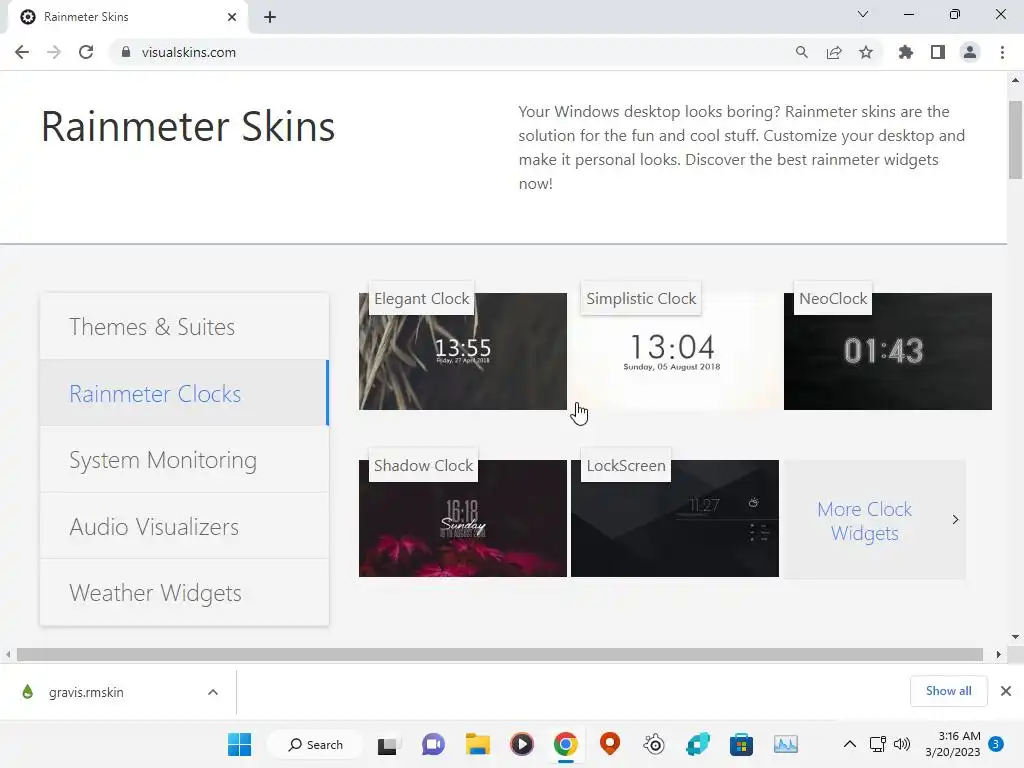Open the red map pin taskbar app
1024x768 pixels.
tap(610, 744)
